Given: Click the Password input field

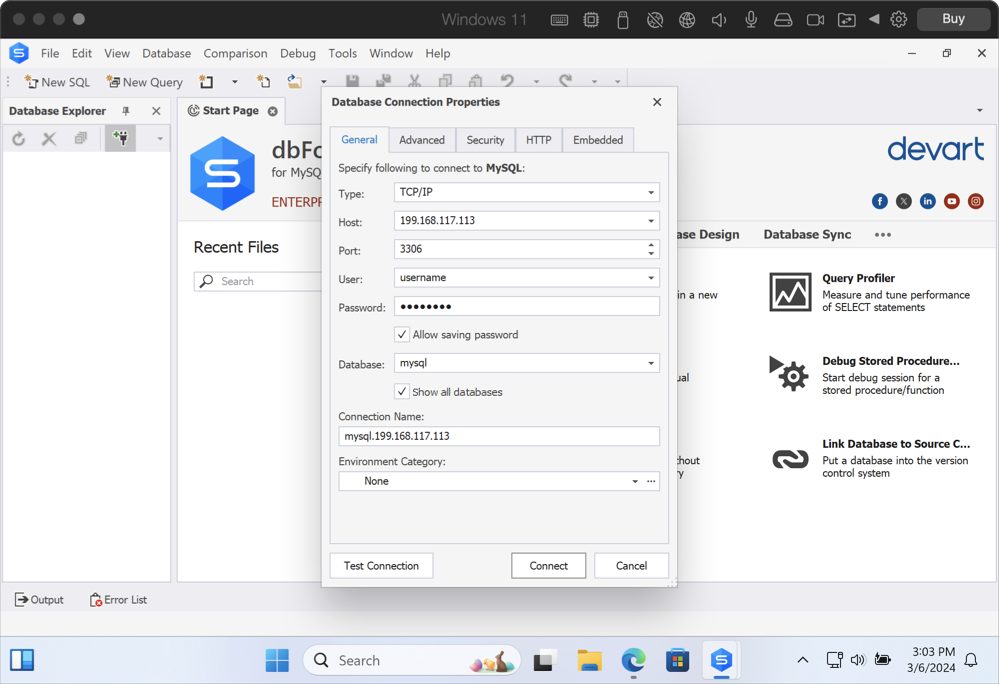Looking at the screenshot, I should [x=526, y=306].
